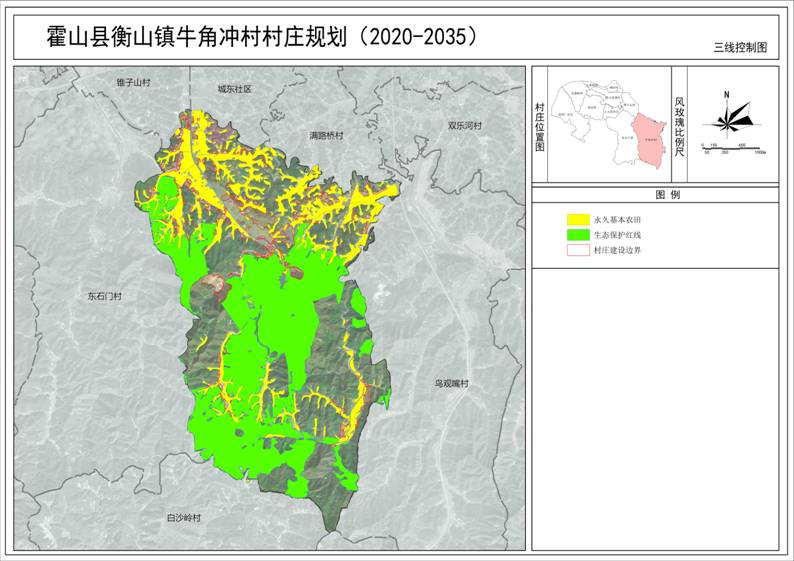Screen dimensions: 794x561
Task: Select the 双乐河村 village label
Action: (464, 126)
